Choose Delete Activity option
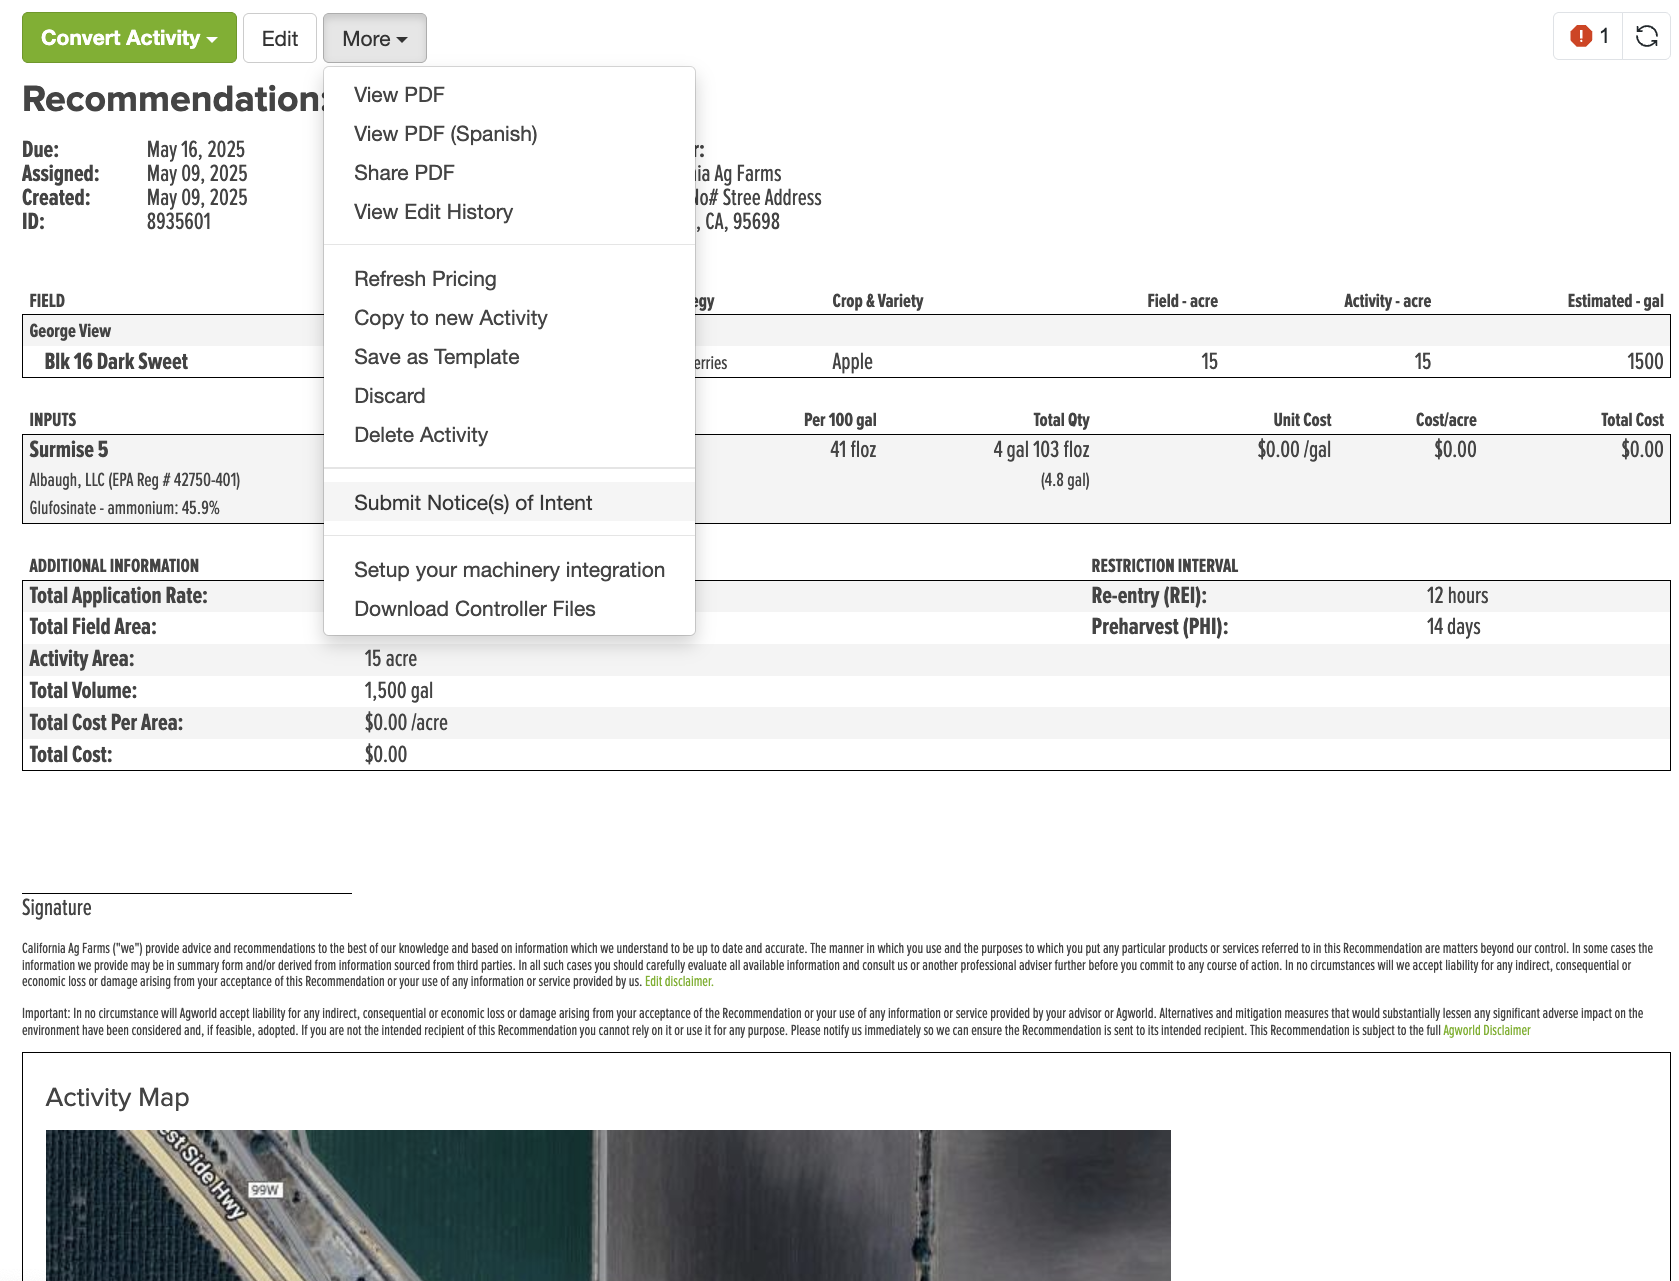Screen dimensions: 1679x1281 pyautogui.click(x=421, y=435)
